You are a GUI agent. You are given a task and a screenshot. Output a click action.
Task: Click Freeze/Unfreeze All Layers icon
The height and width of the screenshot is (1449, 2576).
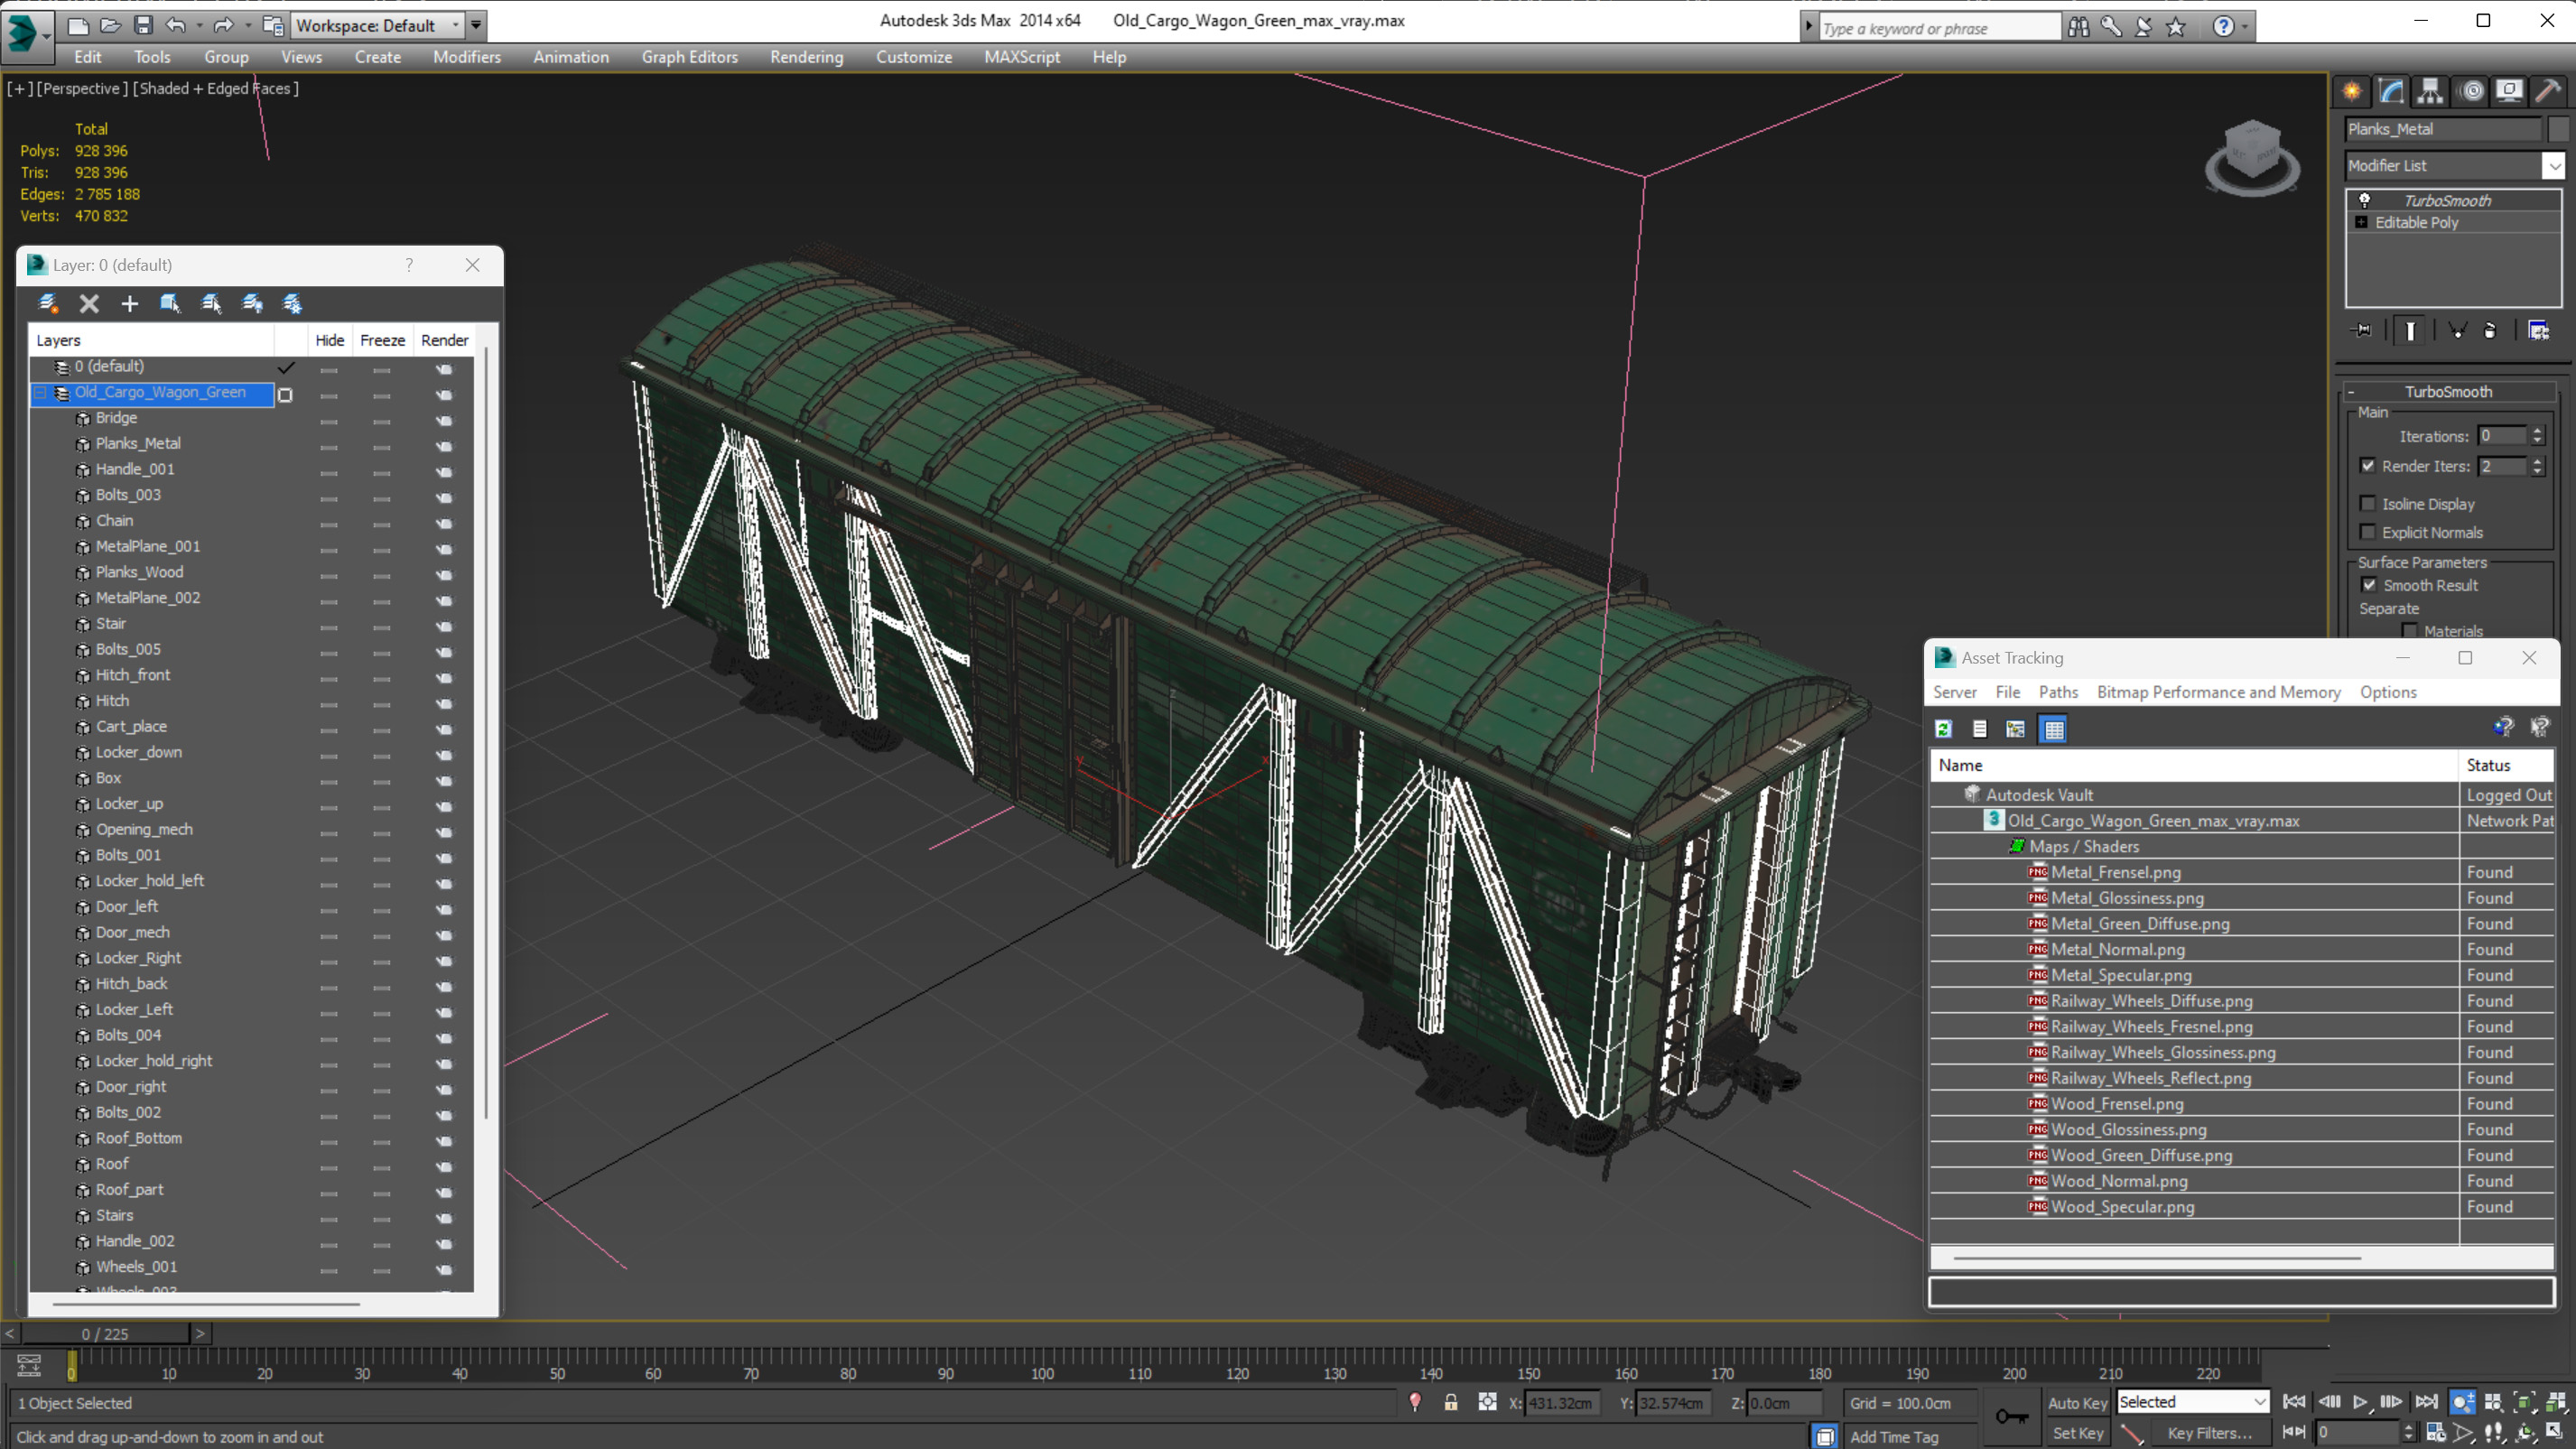tap(292, 303)
